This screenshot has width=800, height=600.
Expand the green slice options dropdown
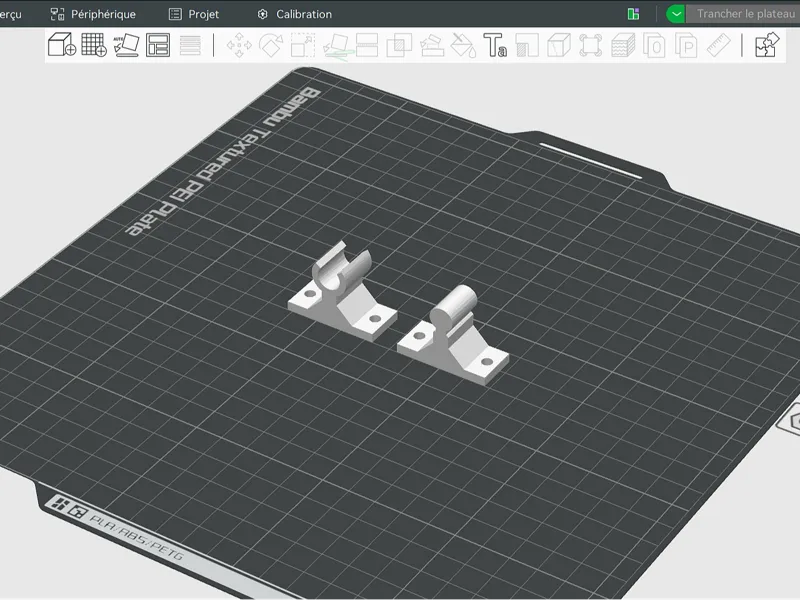676,14
